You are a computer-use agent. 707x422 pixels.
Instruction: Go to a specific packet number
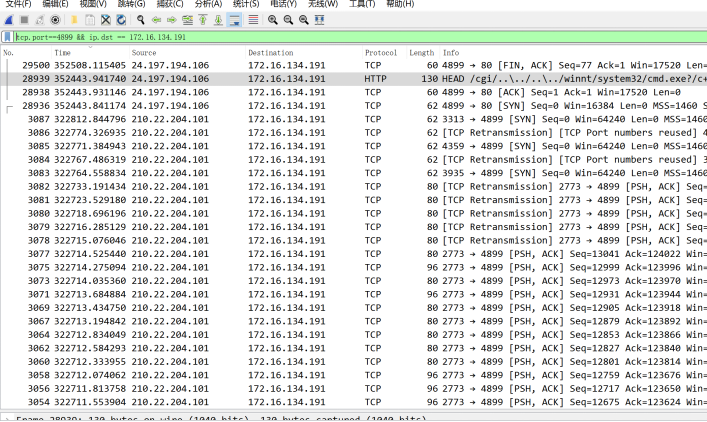187,20
